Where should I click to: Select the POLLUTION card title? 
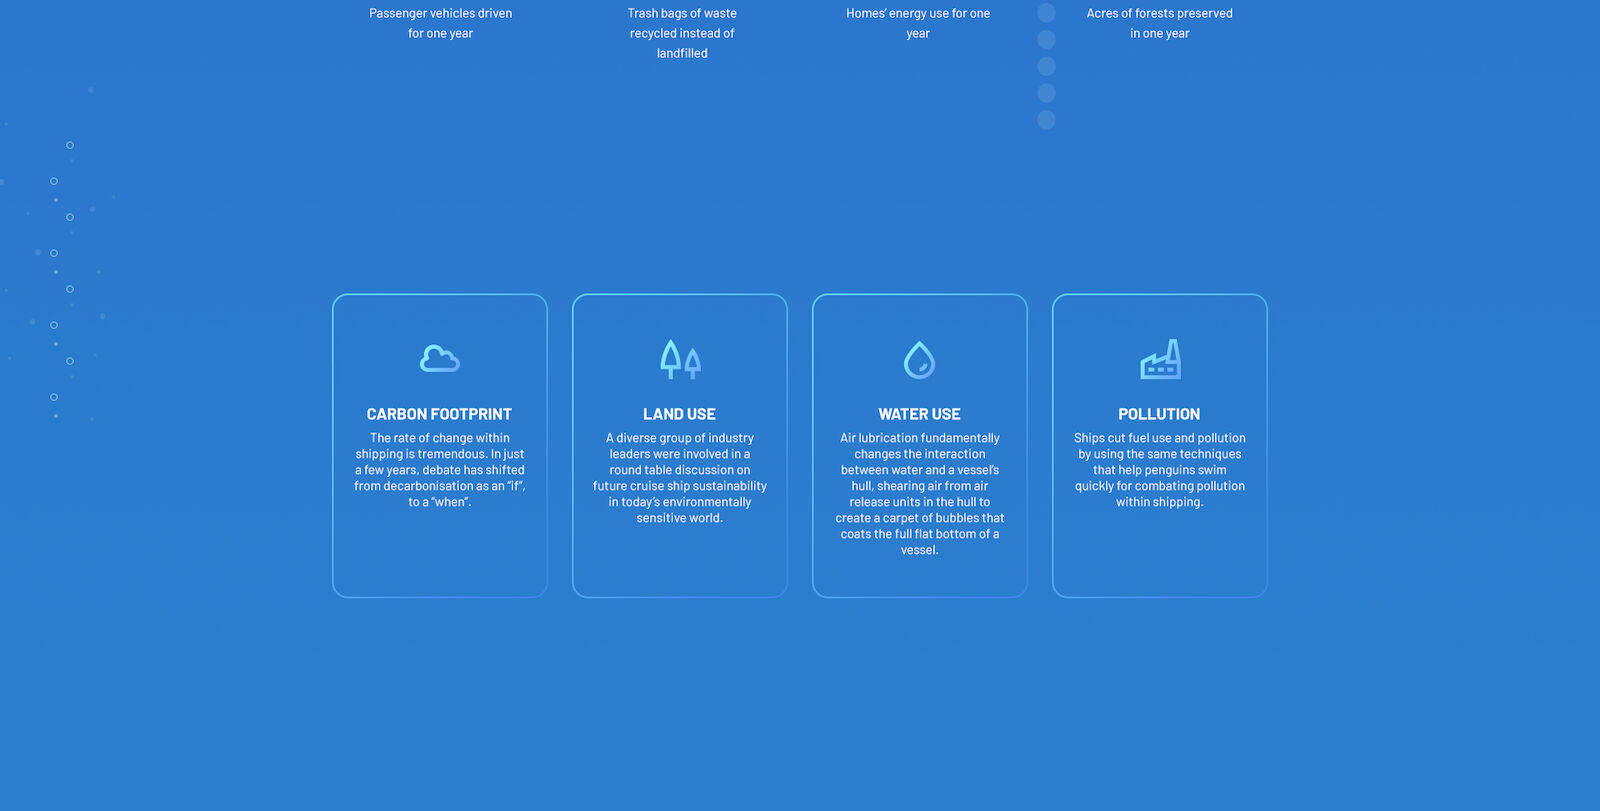[1159, 414]
